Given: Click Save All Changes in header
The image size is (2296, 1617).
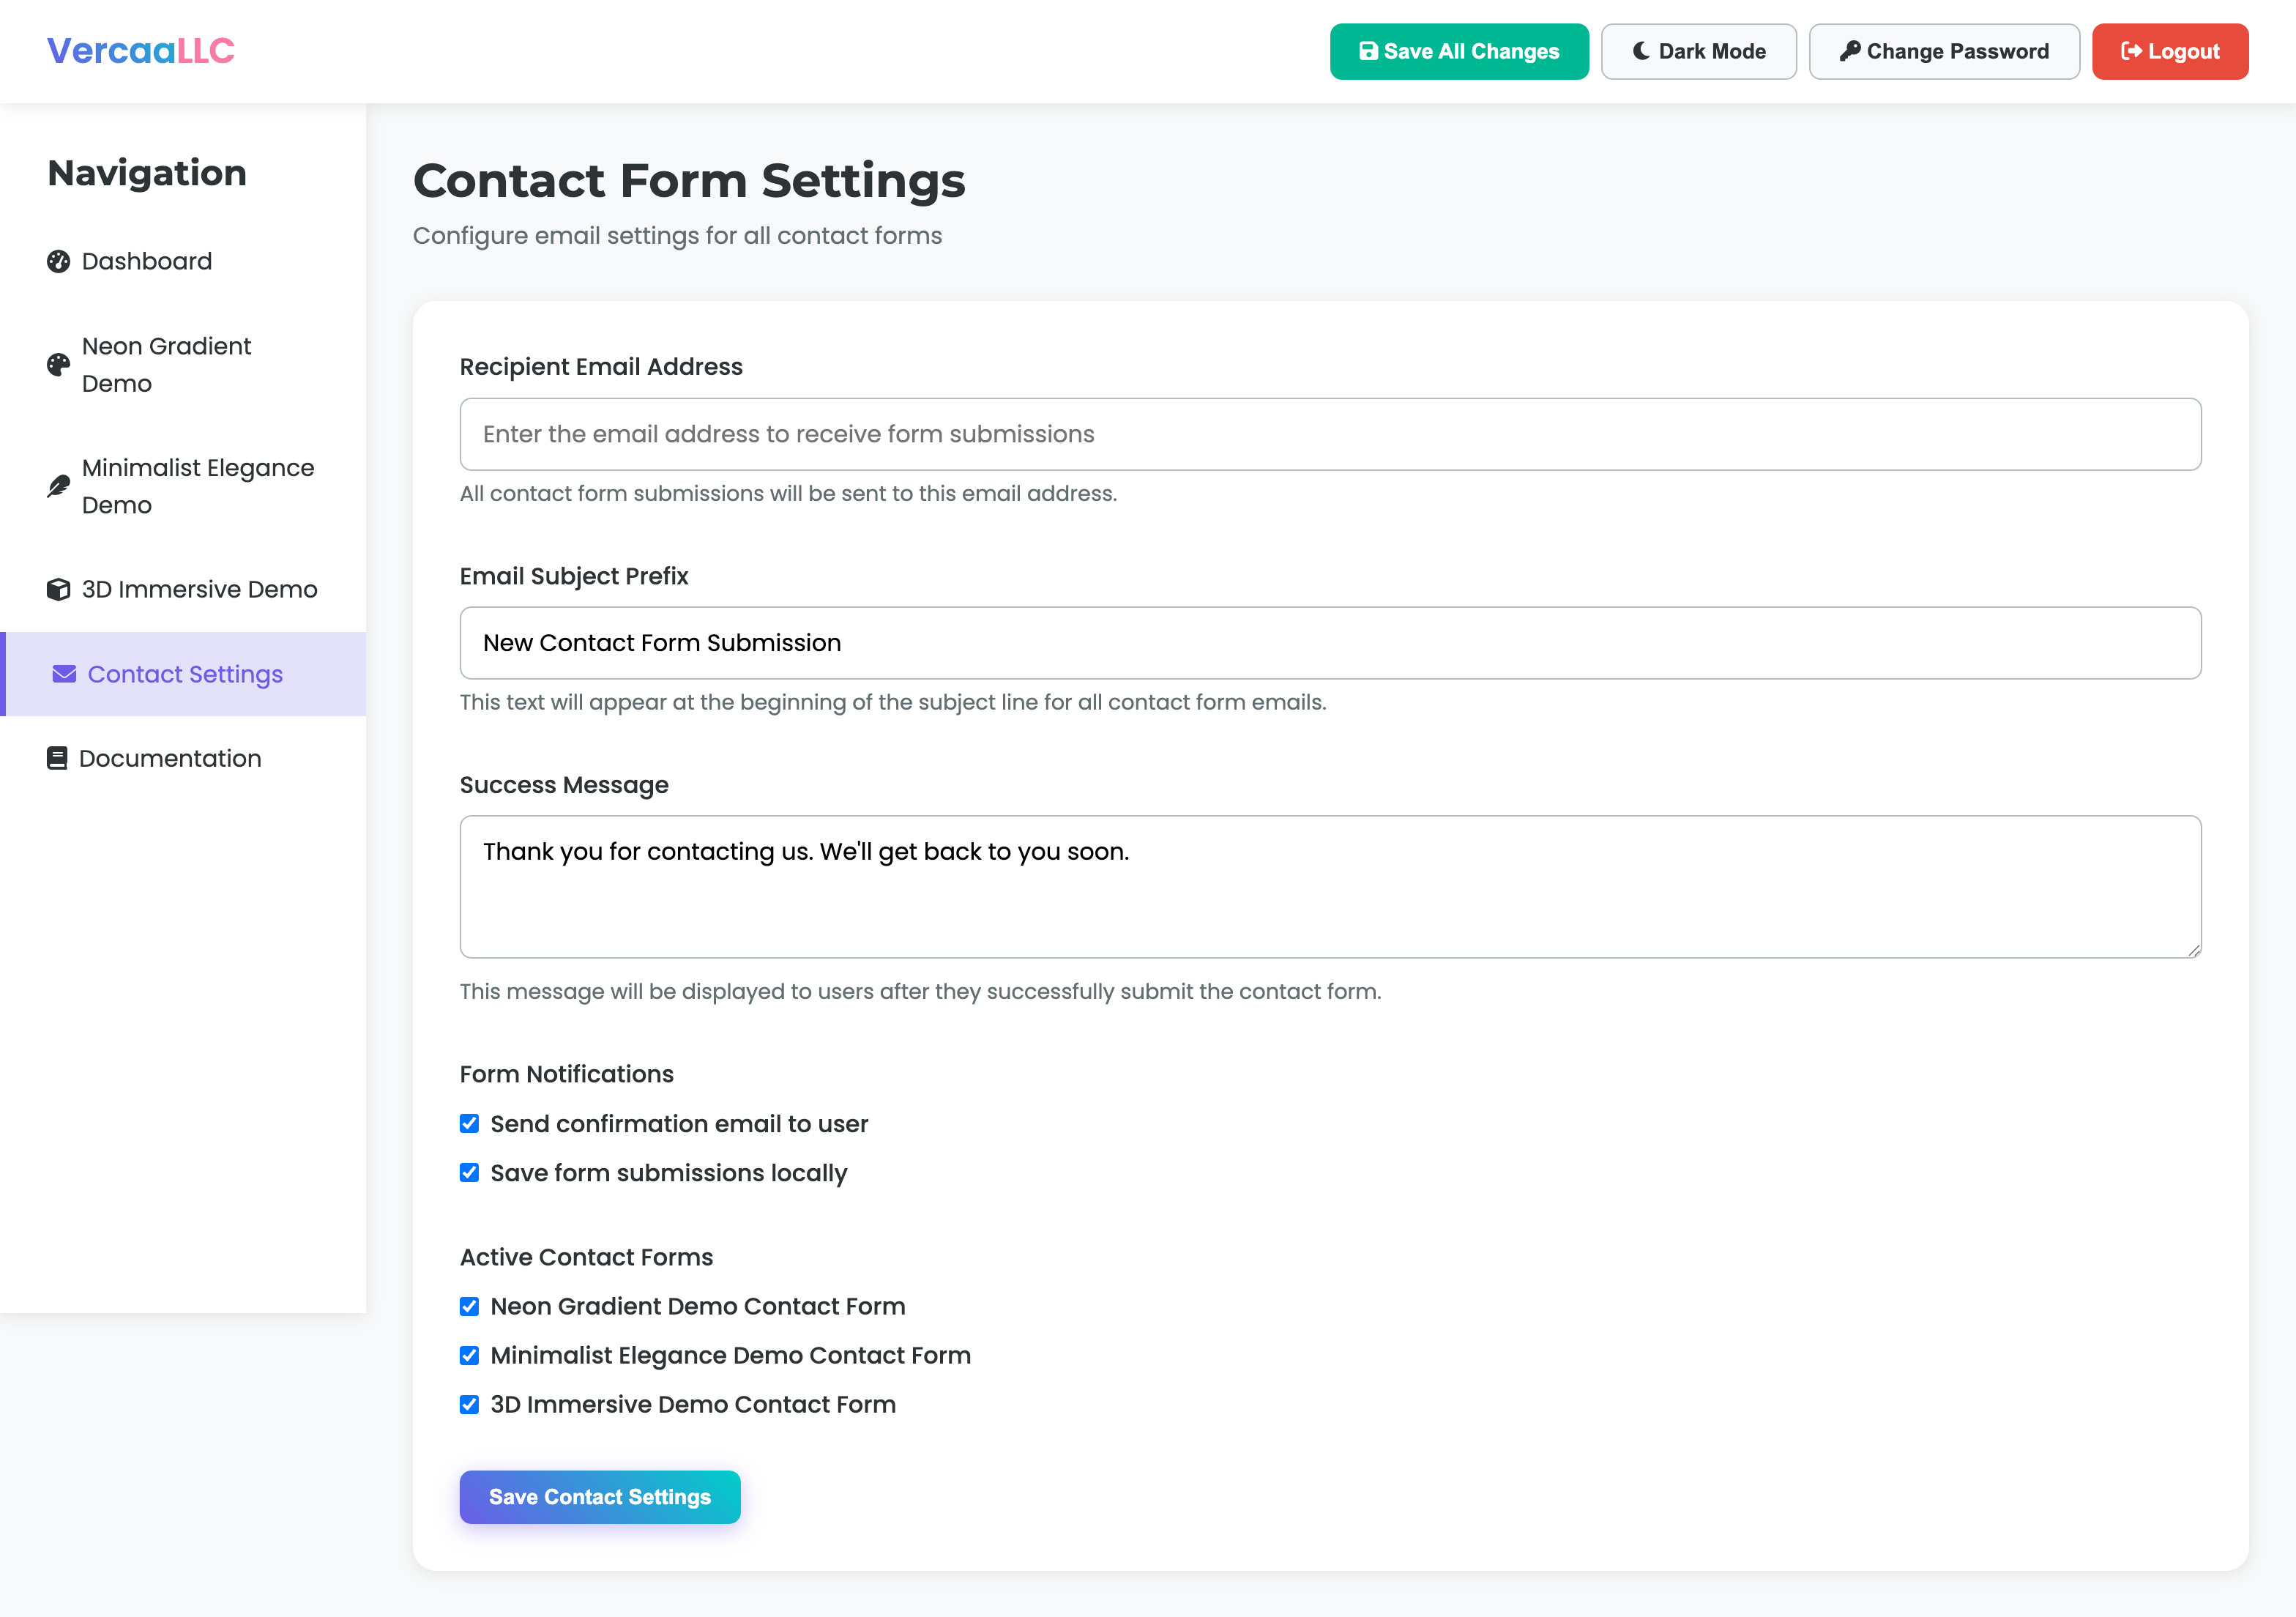Looking at the screenshot, I should [x=1459, y=51].
